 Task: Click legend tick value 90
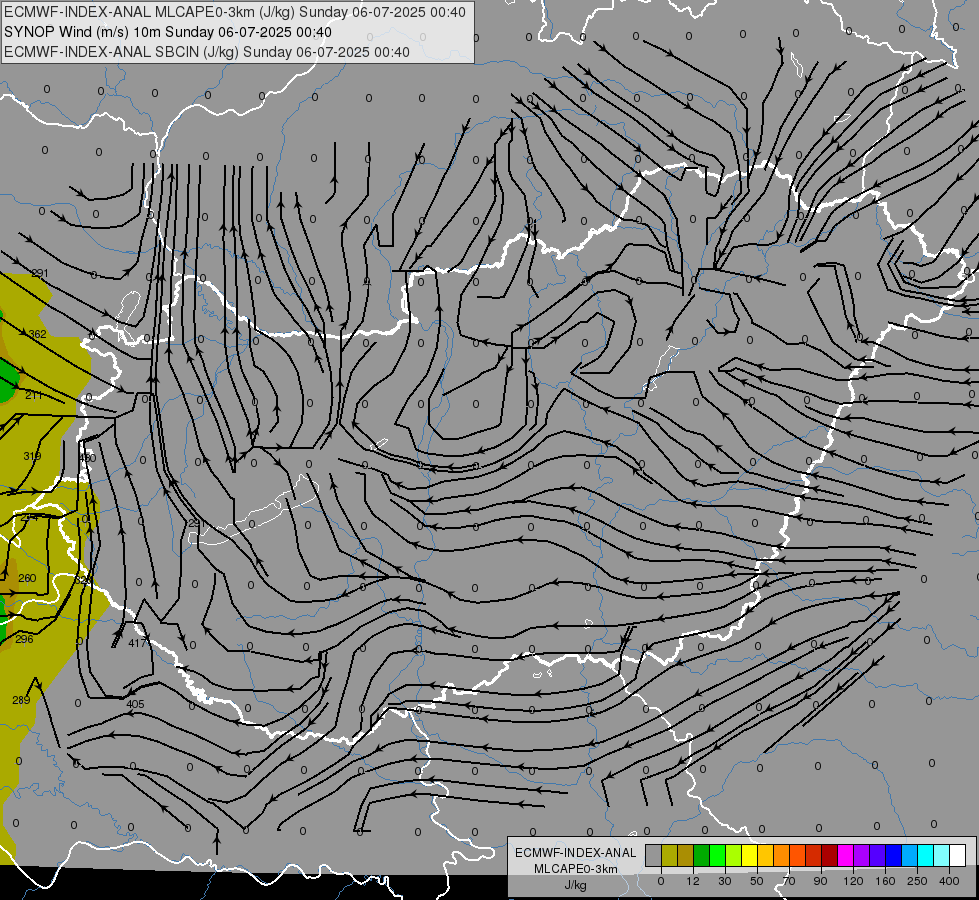pos(821,881)
